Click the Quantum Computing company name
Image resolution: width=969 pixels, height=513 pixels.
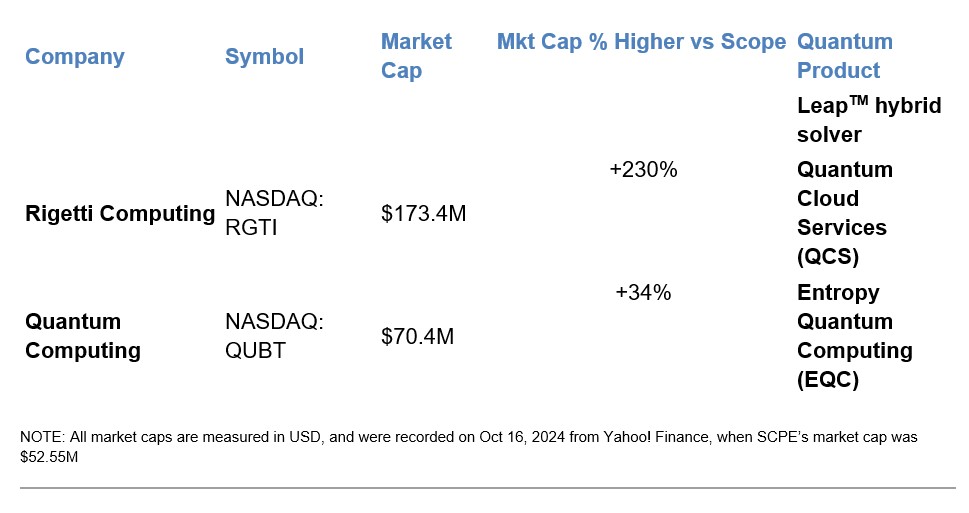[82, 336]
